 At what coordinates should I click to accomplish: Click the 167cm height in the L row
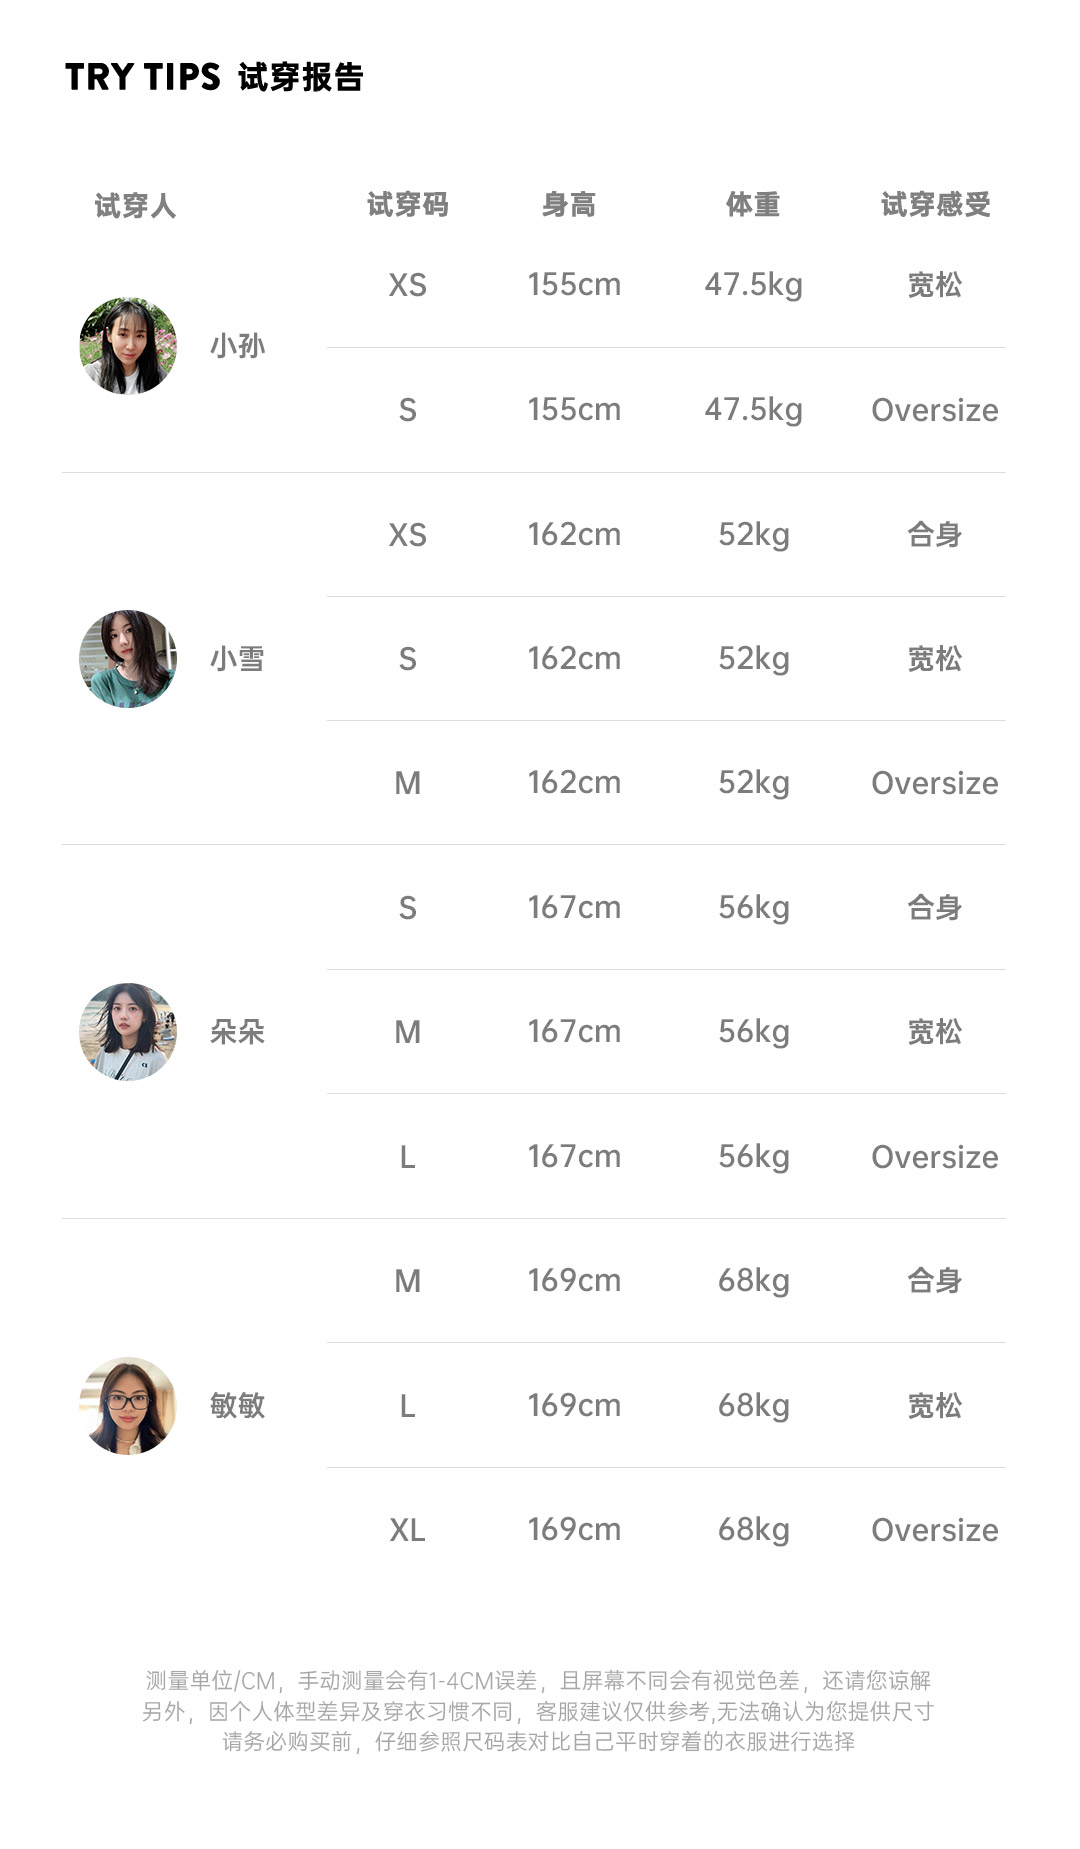[x=574, y=1157]
